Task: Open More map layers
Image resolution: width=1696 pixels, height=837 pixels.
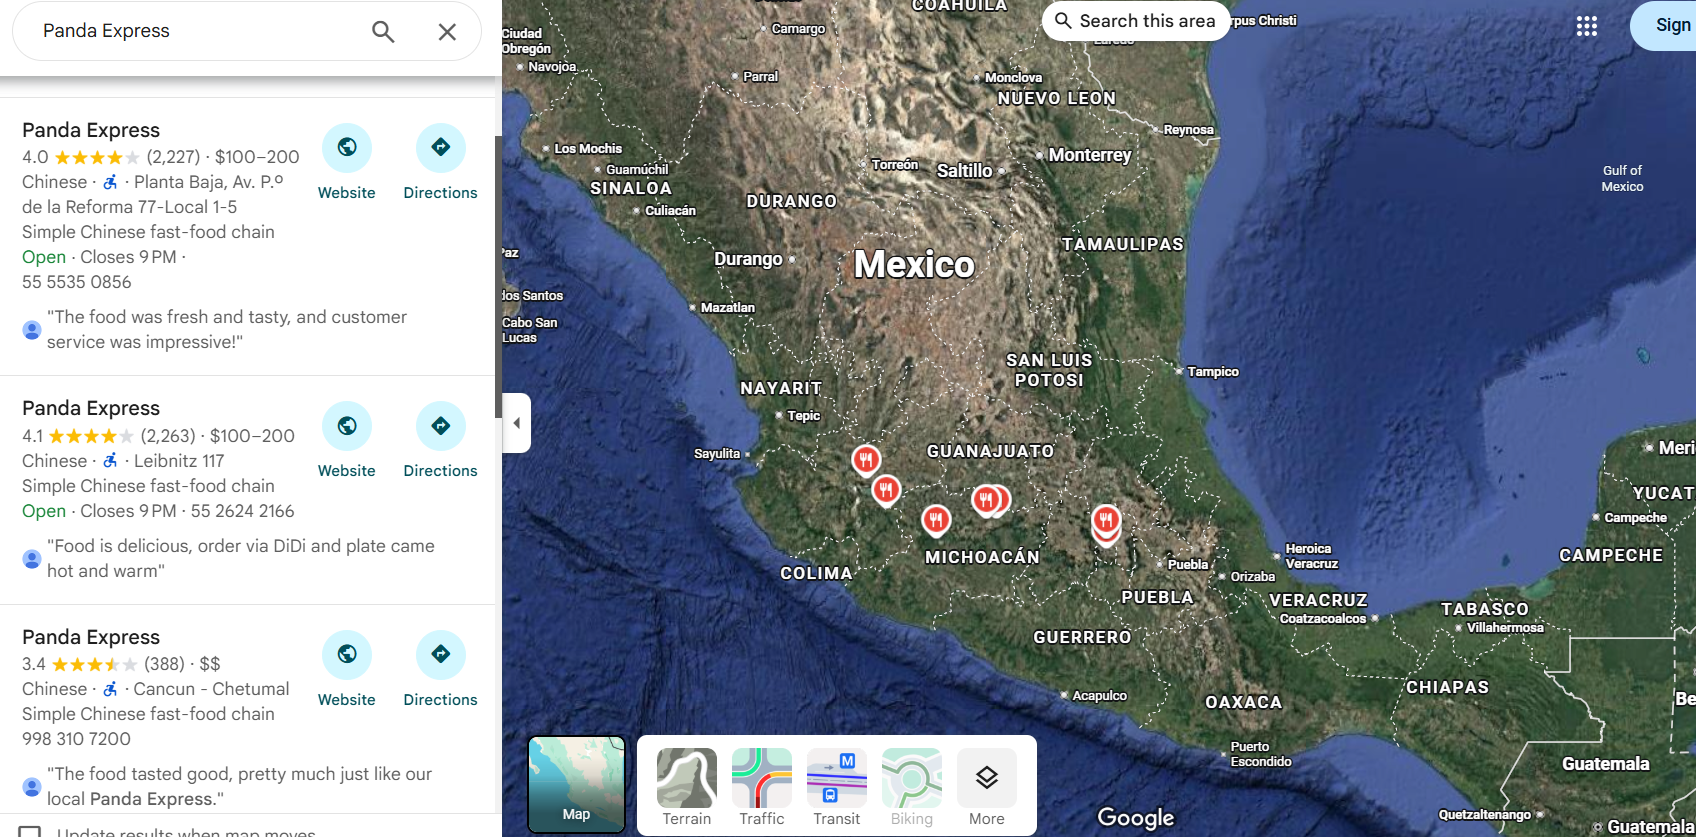Action: (987, 787)
